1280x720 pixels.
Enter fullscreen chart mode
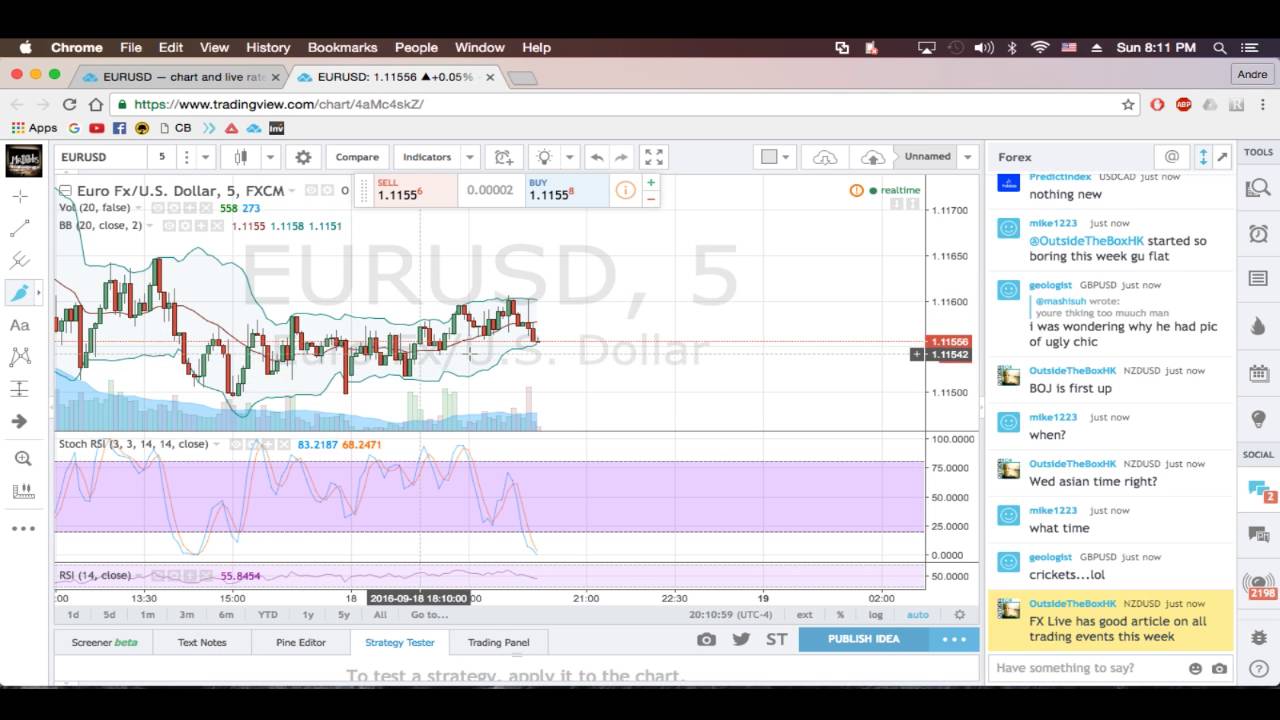(x=654, y=157)
